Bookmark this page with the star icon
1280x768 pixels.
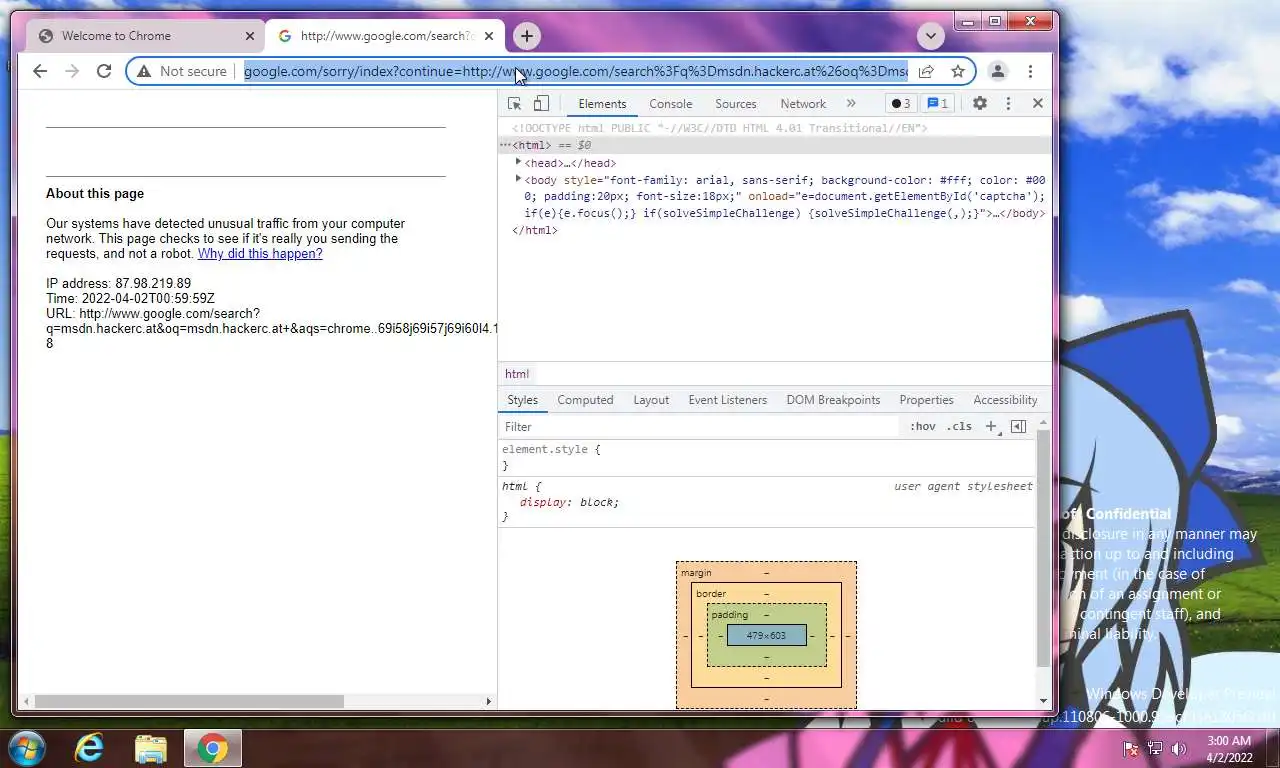click(x=958, y=71)
